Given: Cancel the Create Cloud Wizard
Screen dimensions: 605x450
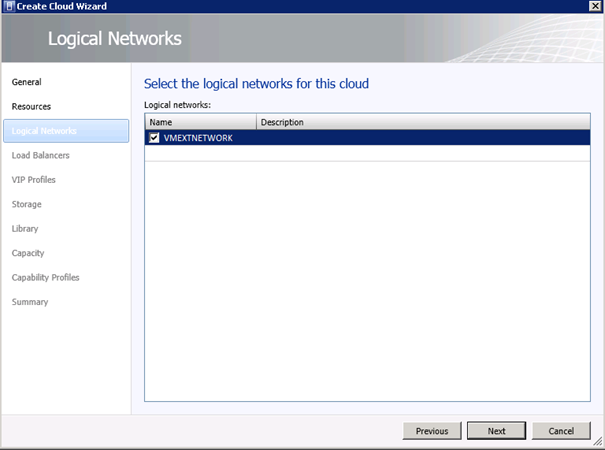Looking at the screenshot, I should [x=561, y=431].
